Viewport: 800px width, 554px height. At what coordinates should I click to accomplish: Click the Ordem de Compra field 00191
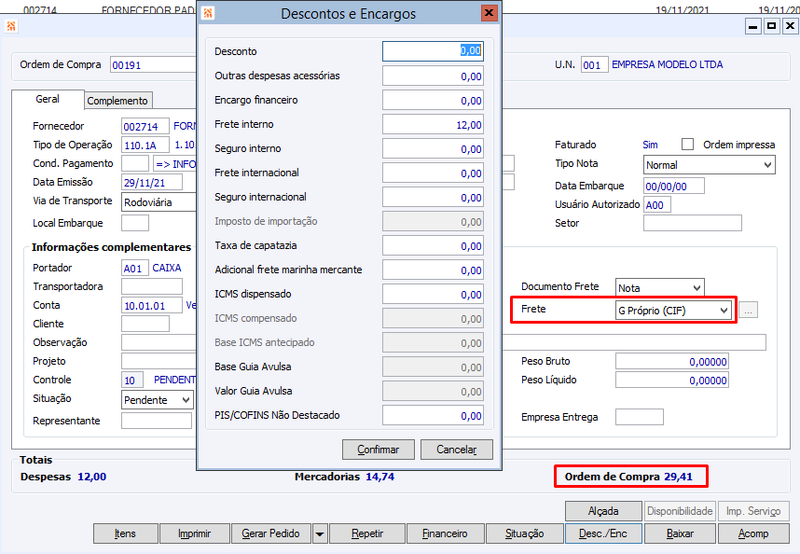153,65
